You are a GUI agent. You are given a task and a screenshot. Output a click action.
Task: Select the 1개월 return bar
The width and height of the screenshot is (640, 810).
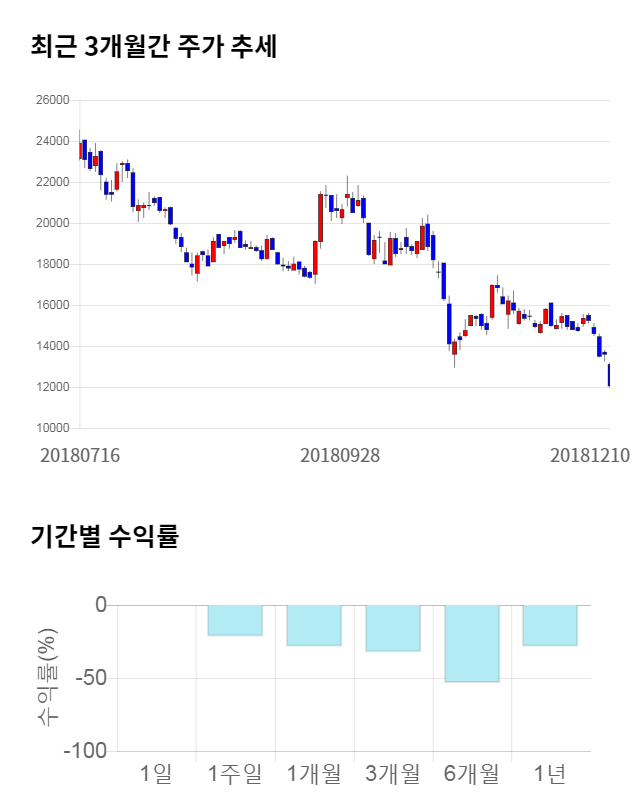click(x=314, y=625)
